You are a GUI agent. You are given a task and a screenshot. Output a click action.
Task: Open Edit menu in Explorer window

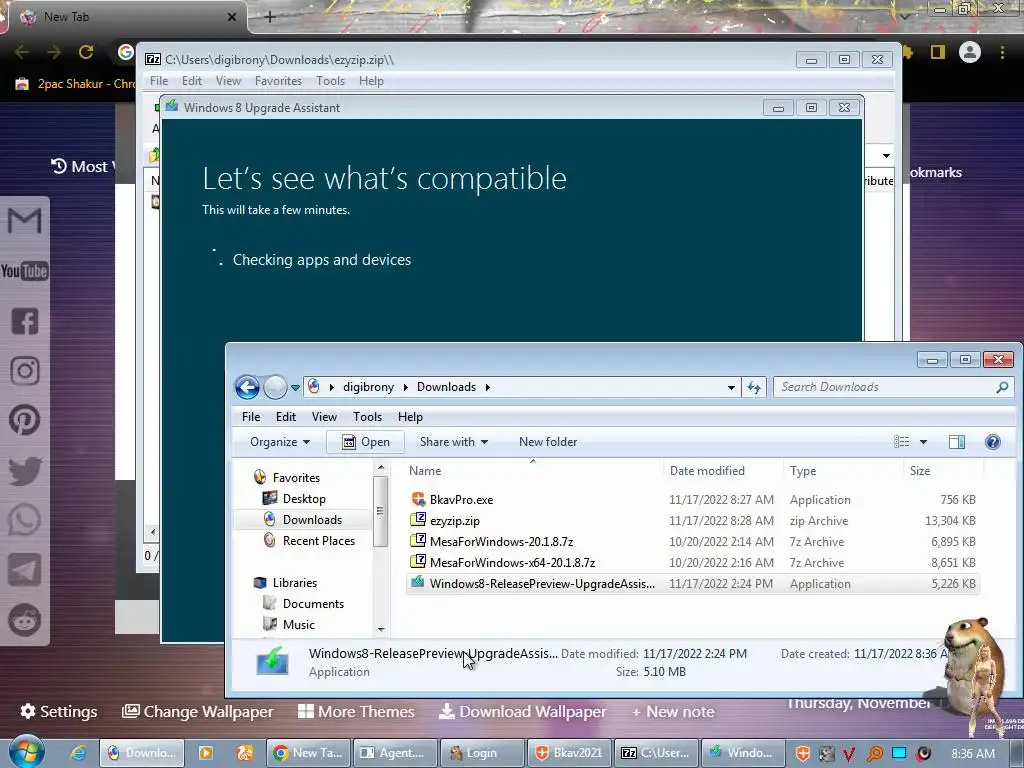285,417
